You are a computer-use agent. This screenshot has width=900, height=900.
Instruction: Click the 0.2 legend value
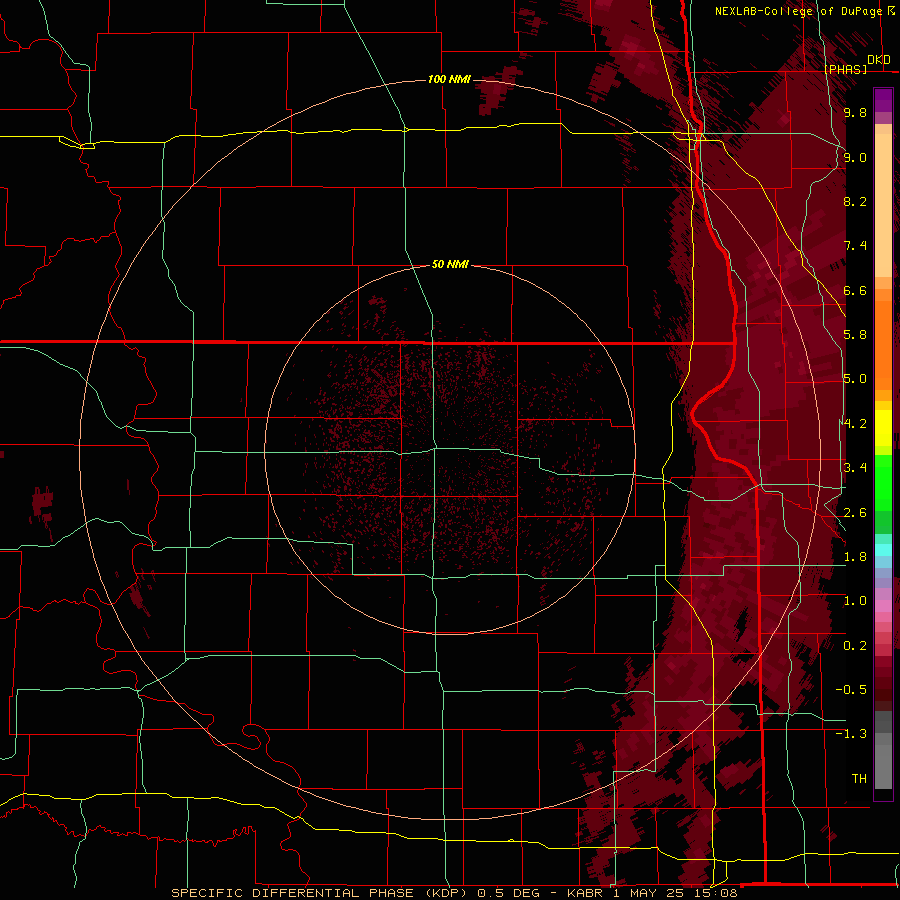(855, 646)
